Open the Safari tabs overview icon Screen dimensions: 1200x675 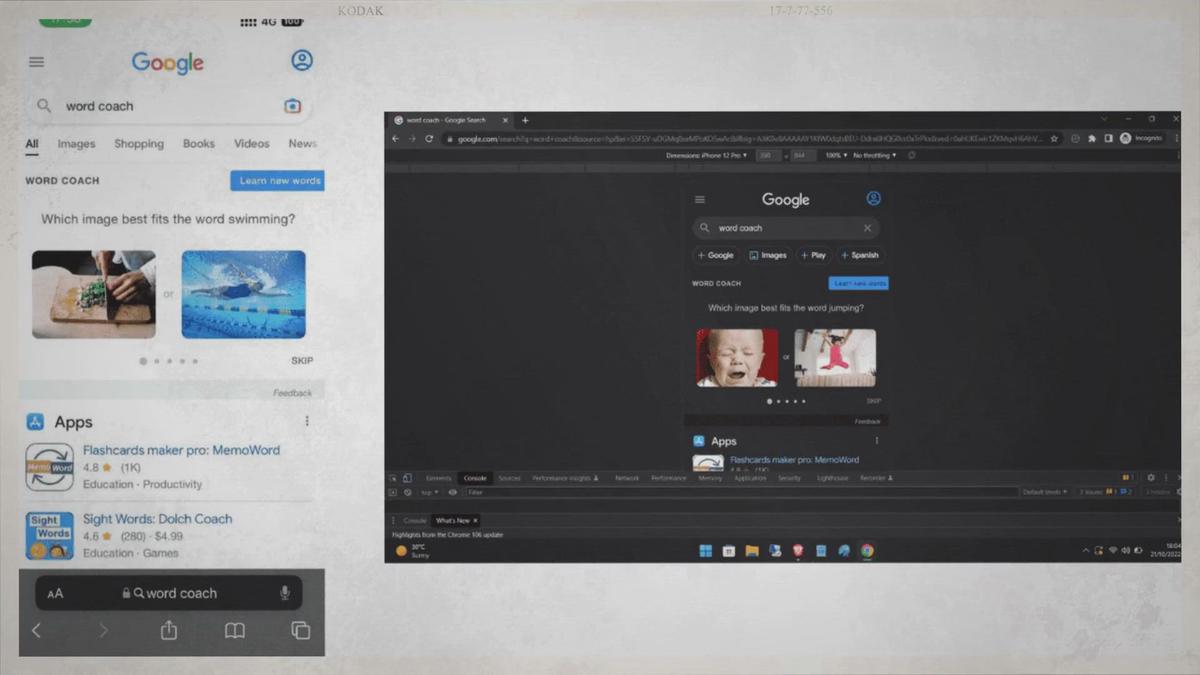[x=300, y=631]
